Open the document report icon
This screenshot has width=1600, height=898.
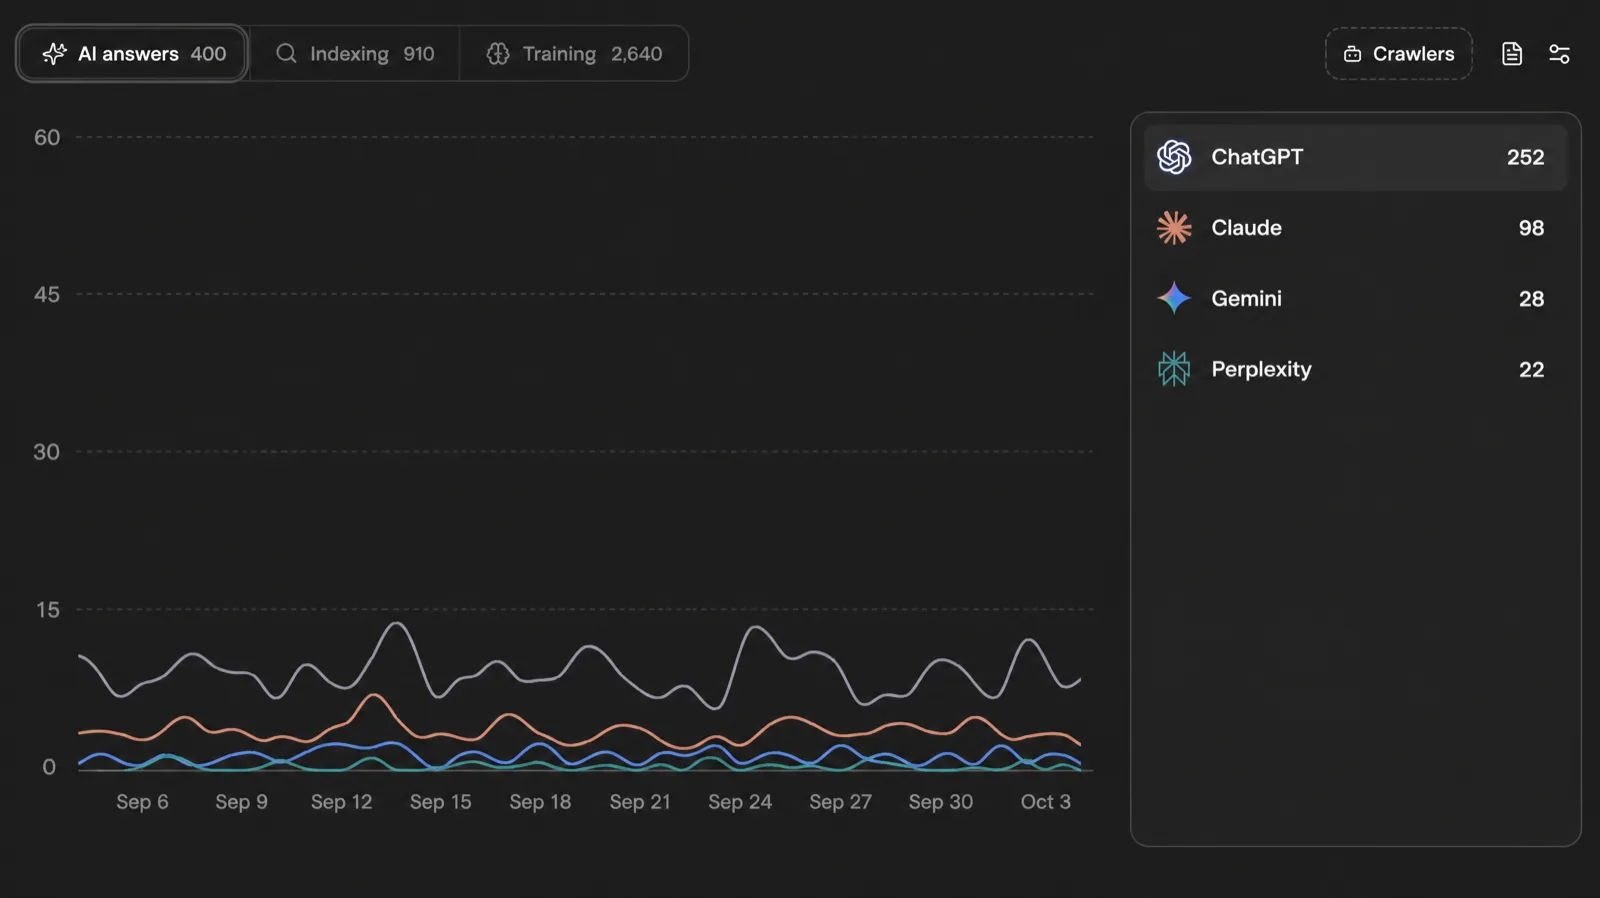pyautogui.click(x=1512, y=54)
